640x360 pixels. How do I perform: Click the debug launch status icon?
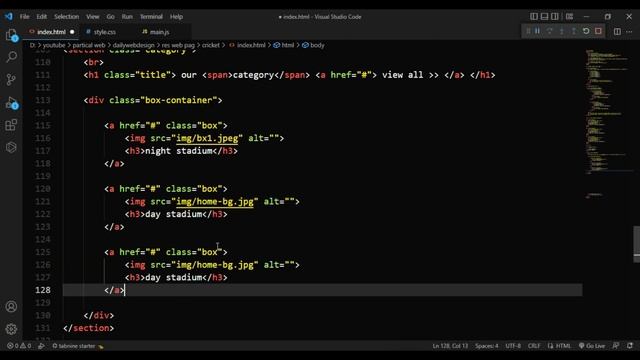click(41, 346)
